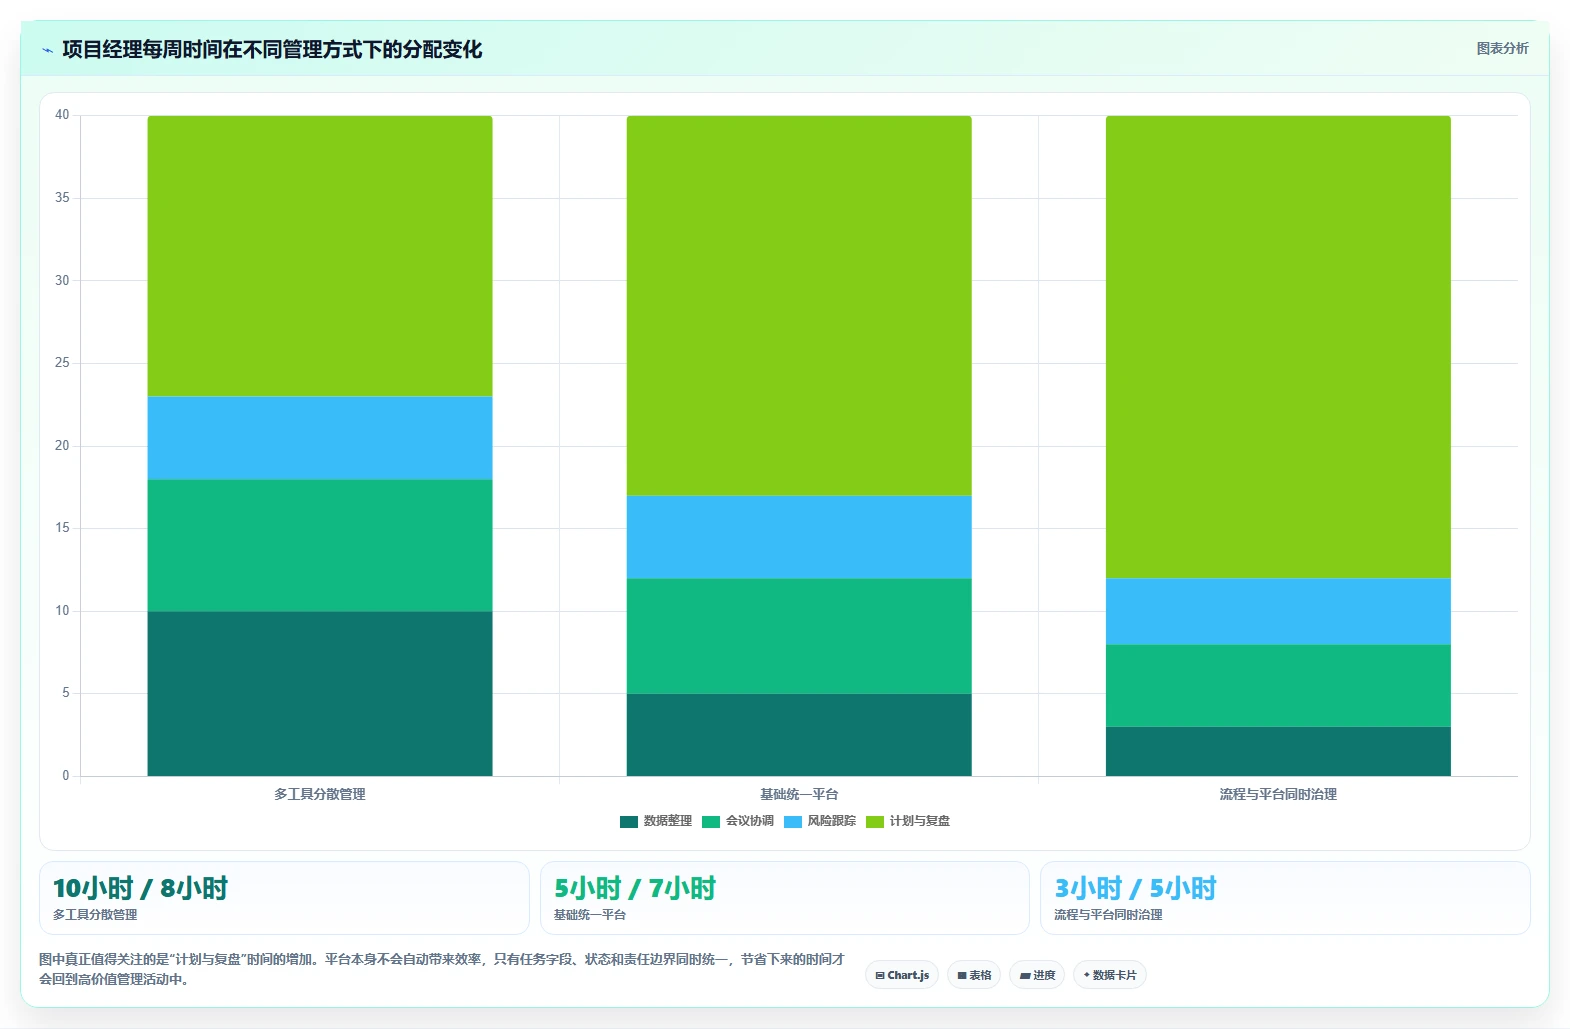This screenshot has width=1570, height=1029.
Task: Click the 流程与平台同时治理 x-axis label
Action: click(1278, 794)
